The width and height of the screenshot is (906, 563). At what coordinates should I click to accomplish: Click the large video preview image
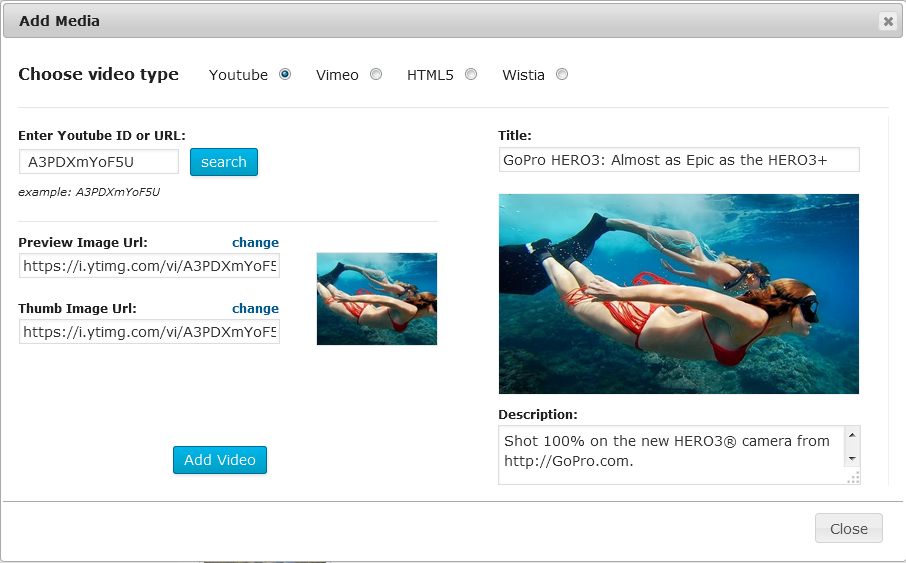679,294
